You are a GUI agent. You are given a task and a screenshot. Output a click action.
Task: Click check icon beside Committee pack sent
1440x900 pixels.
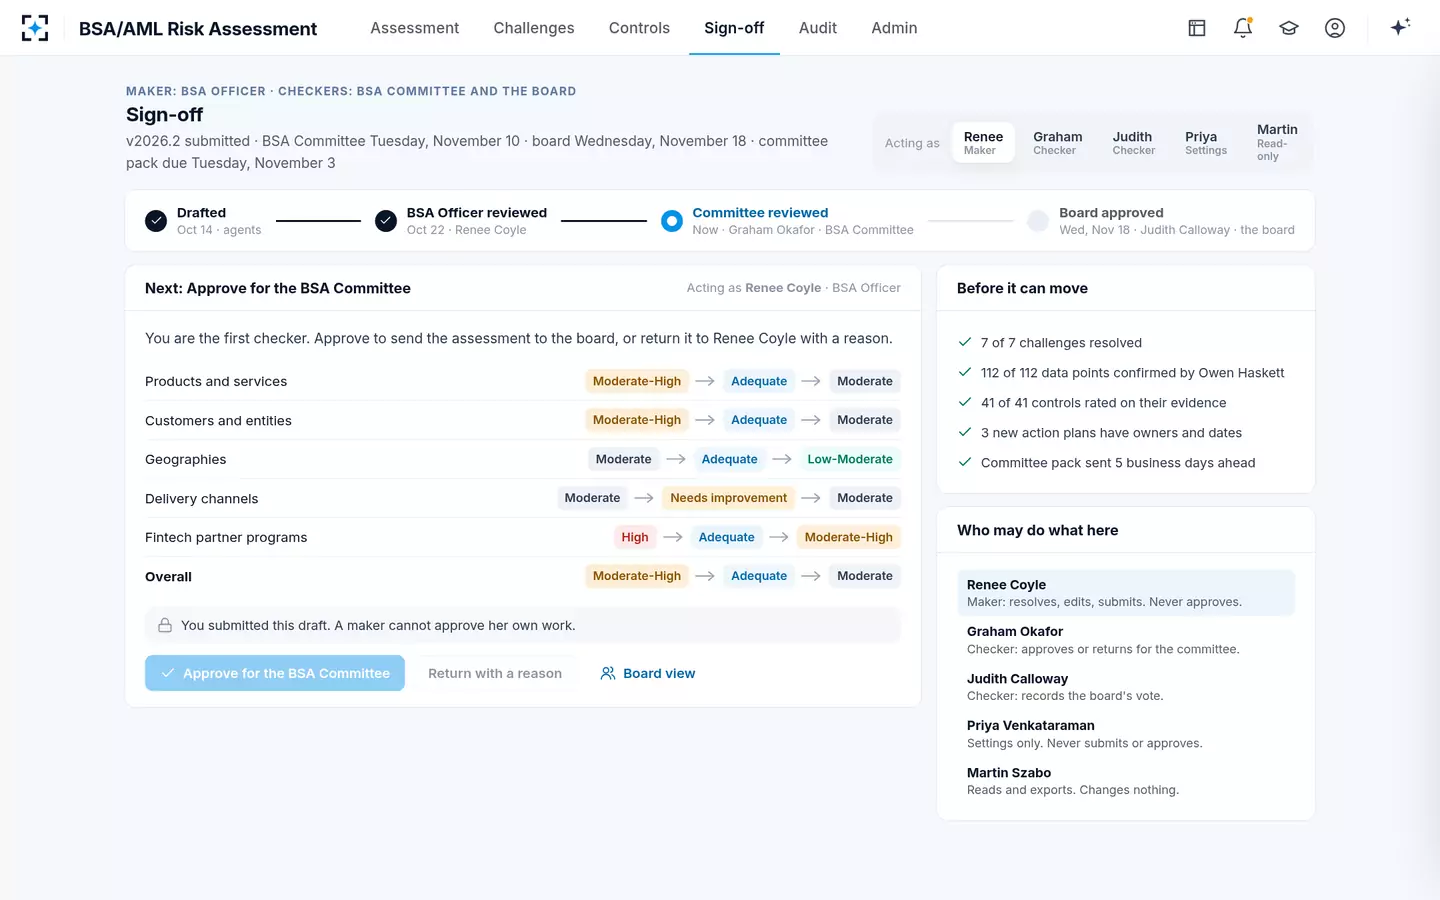click(x=965, y=462)
